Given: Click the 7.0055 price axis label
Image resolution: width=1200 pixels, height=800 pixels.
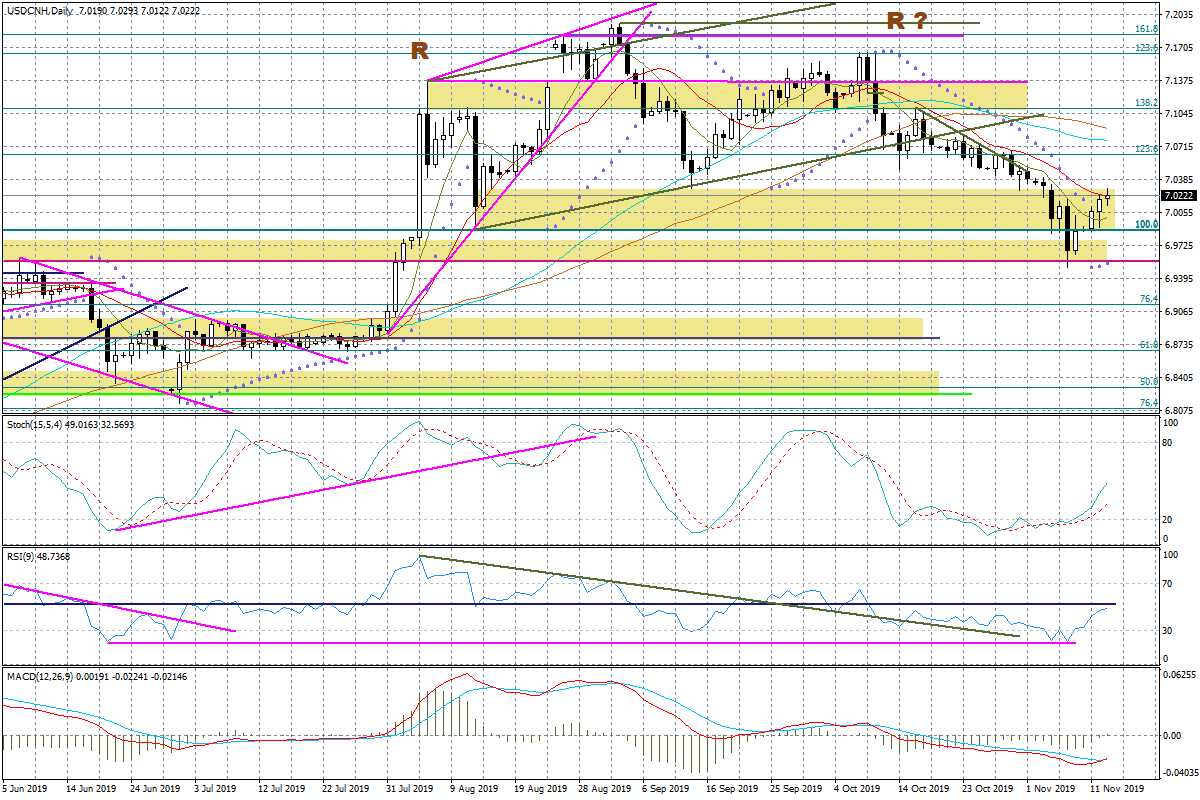Looking at the screenshot, I should [x=1179, y=213].
